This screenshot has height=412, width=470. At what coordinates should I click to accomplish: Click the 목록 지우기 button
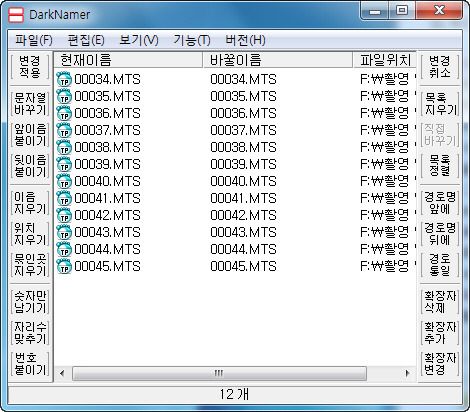pyautogui.click(x=440, y=104)
